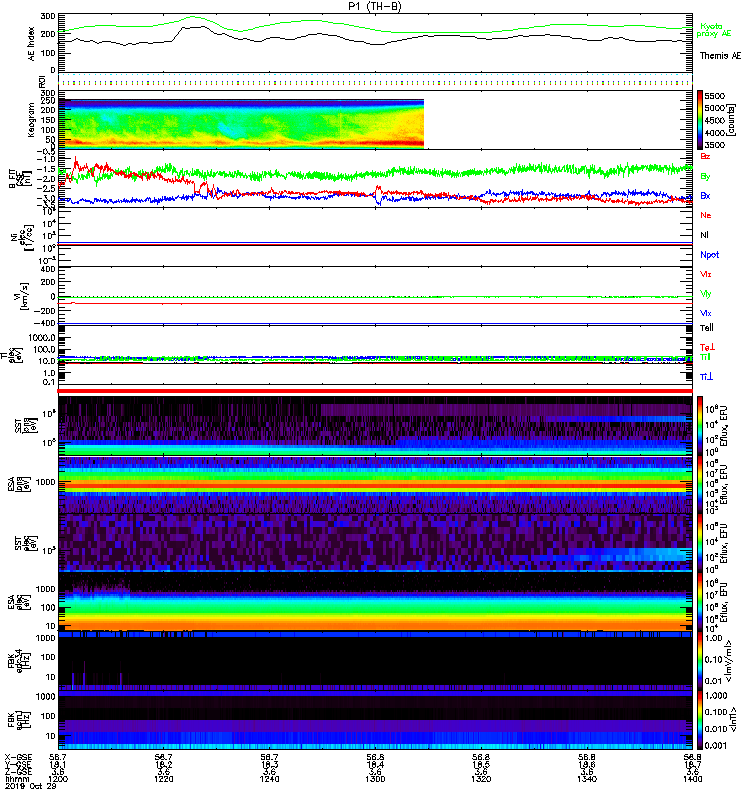
Task: Click the "[counts]" color bar unit label
Action: pyautogui.click(x=731, y=120)
